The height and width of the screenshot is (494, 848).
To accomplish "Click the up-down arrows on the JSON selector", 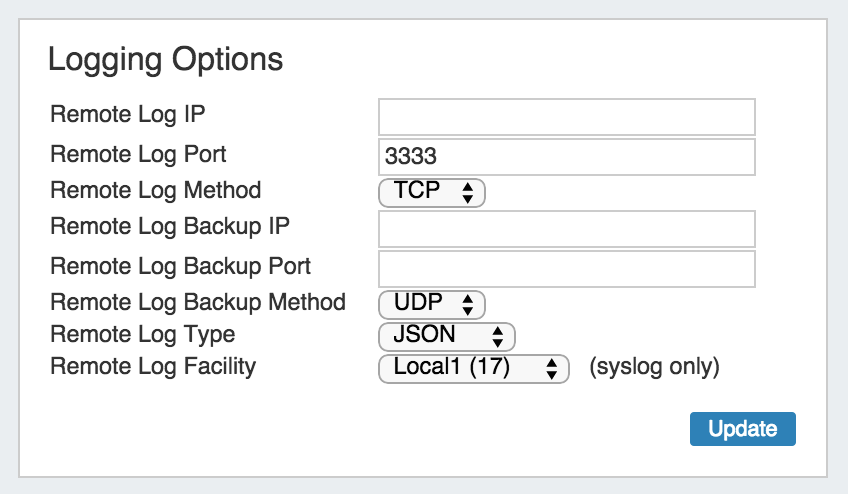I will 498,337.
